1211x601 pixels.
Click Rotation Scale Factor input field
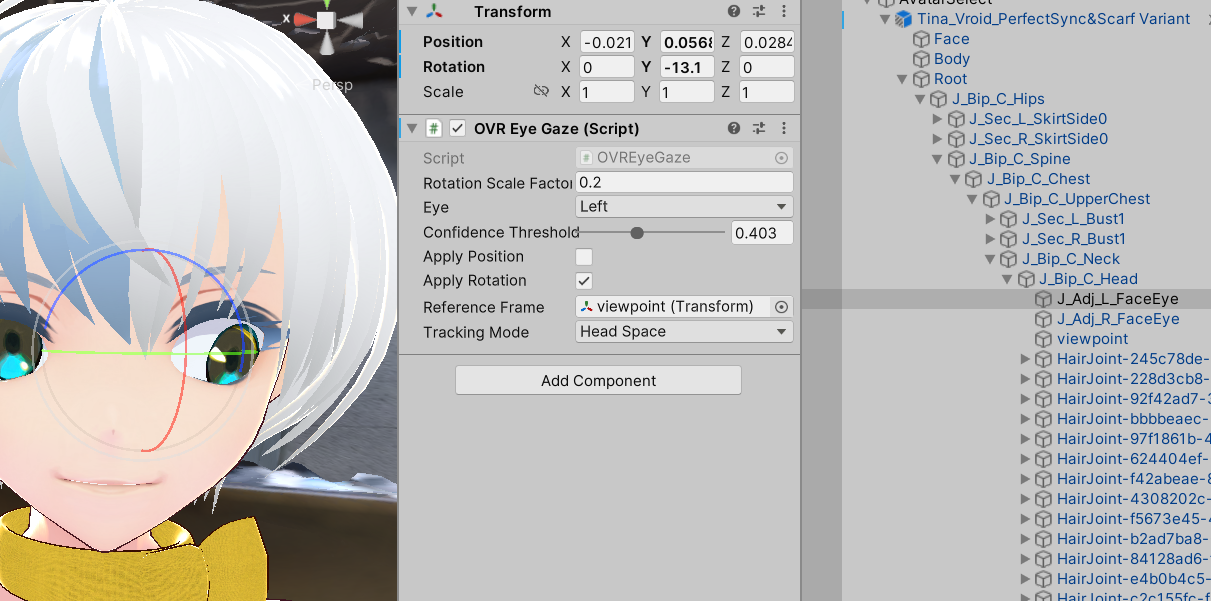coord(684,183)
